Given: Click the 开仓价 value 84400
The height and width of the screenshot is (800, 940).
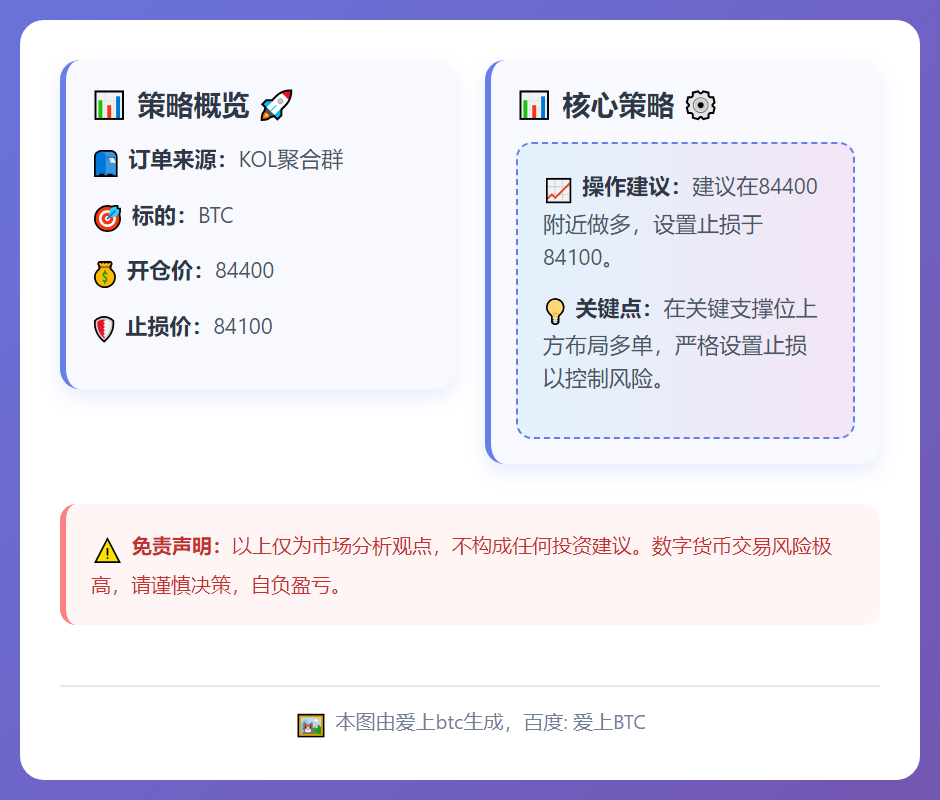Looking at the screenshot, I should click(245, 270).
